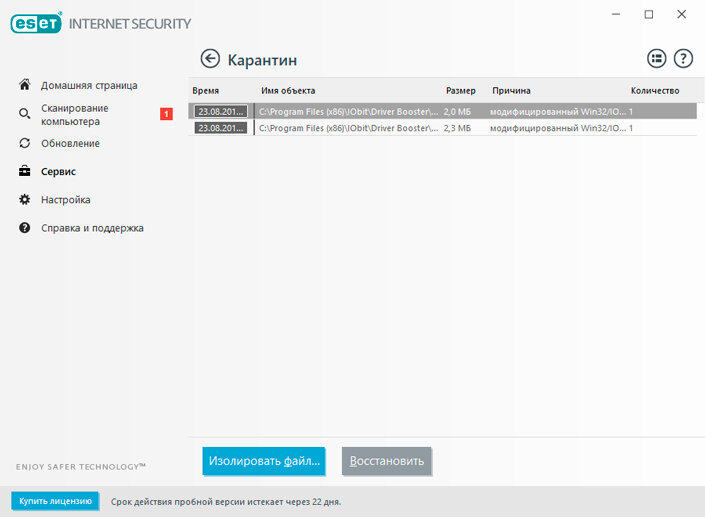Sort by Имя объекта column header
Viewport: 705px width, 517px height.
(288, 90)
